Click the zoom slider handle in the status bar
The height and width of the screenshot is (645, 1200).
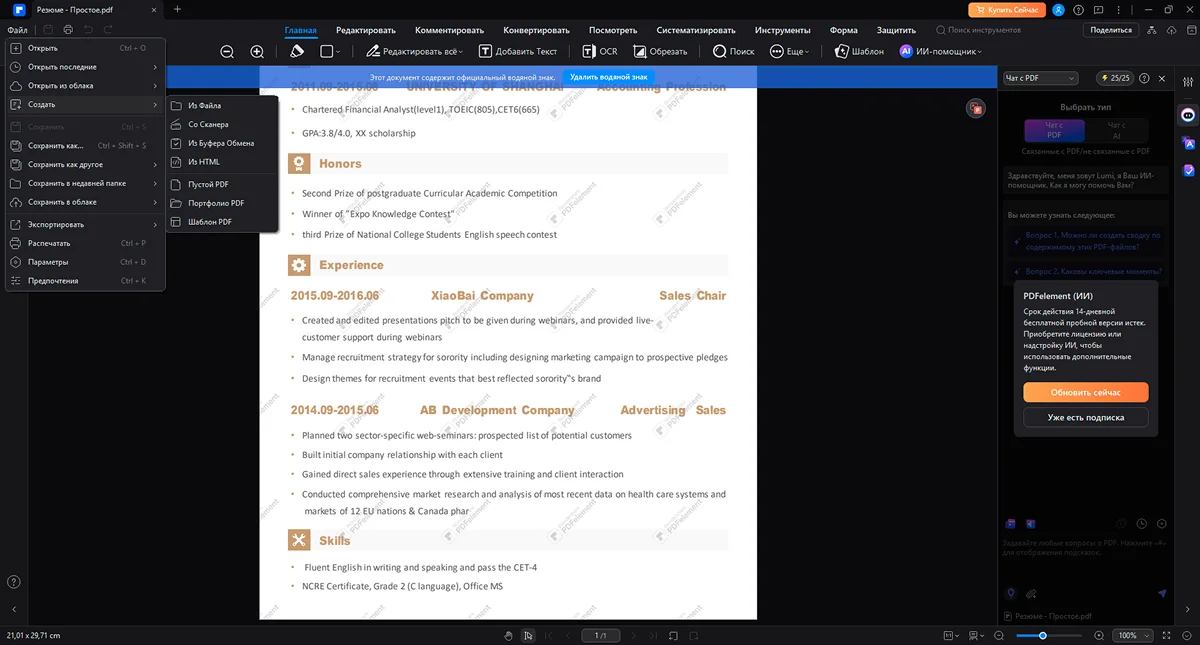[x=1043, y=635]
